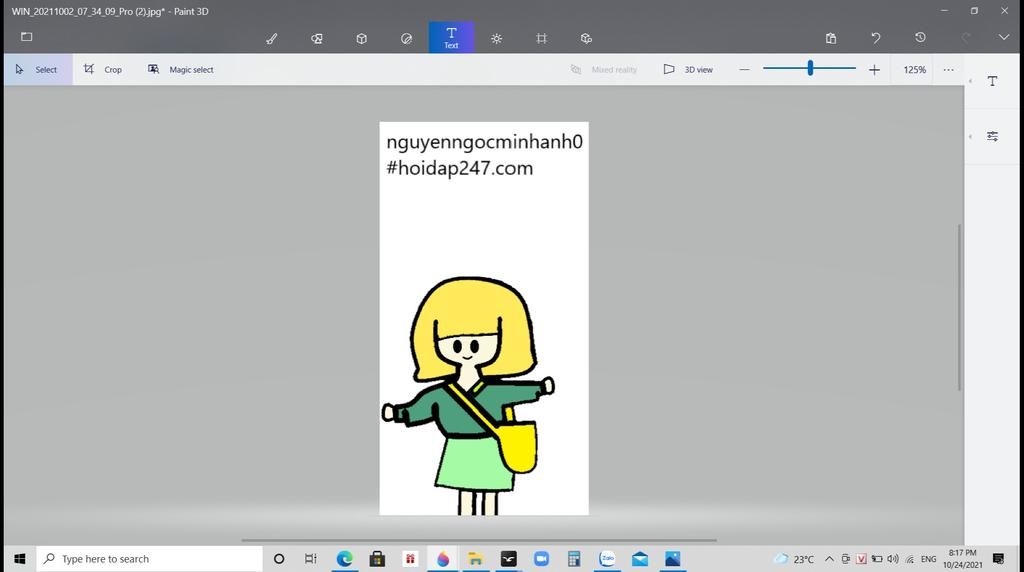Expand the Text side panel
This screenshot has width=1024, height=572.
[x=992, y=81]
